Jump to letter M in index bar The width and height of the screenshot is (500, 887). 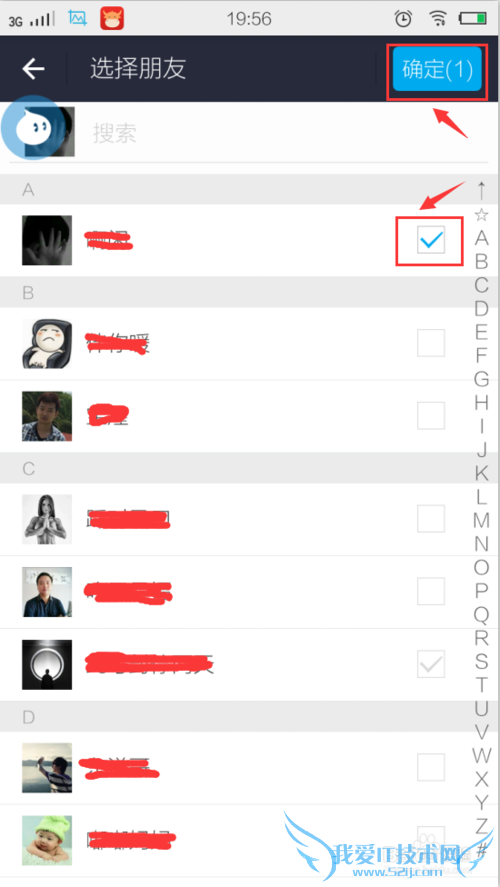tap(481, 519)
